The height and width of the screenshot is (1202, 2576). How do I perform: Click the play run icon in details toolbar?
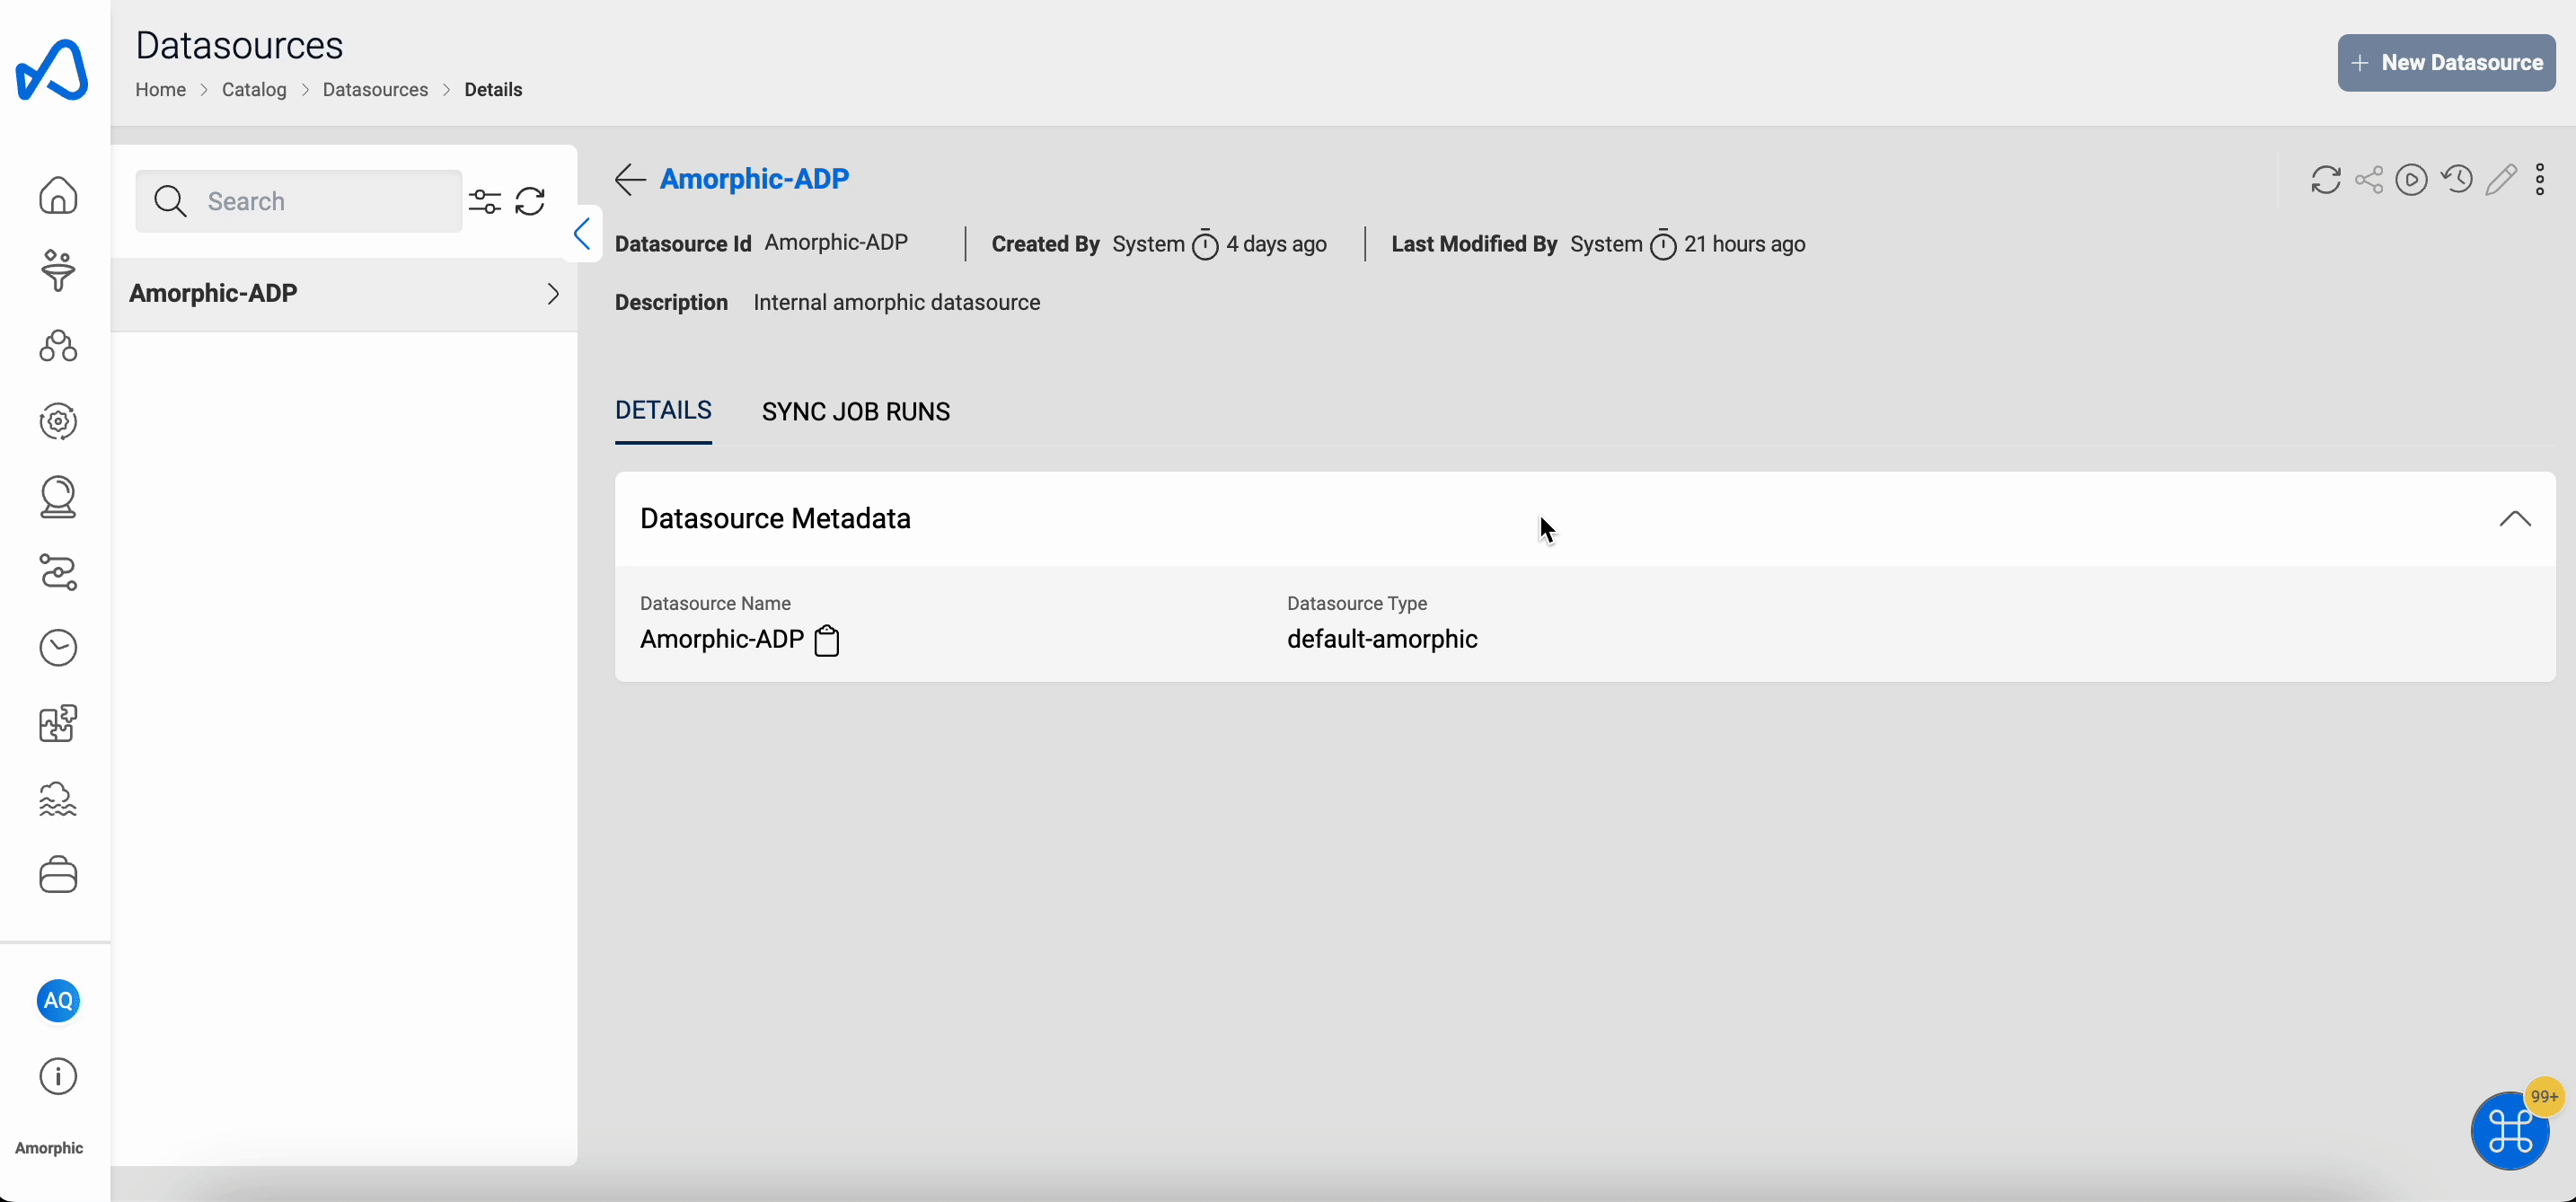2412,180
